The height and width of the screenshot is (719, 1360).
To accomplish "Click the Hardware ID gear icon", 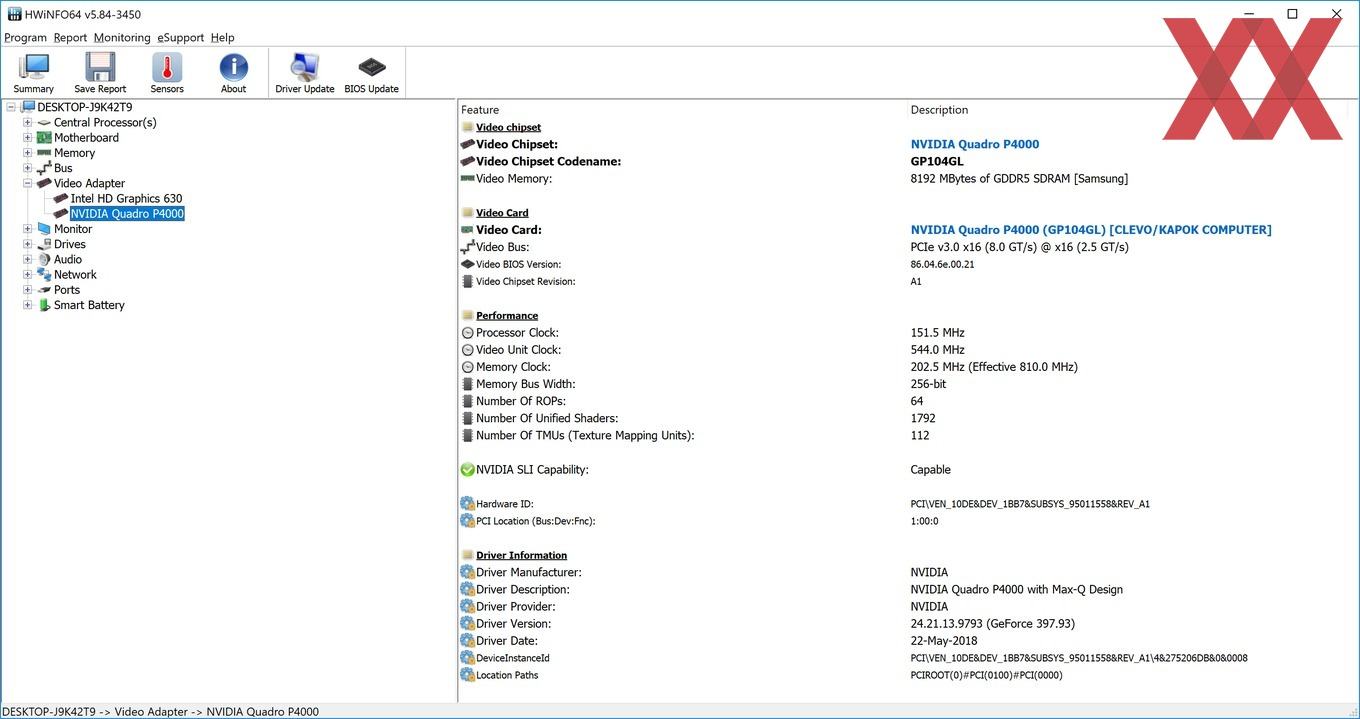I will point(467,504).
